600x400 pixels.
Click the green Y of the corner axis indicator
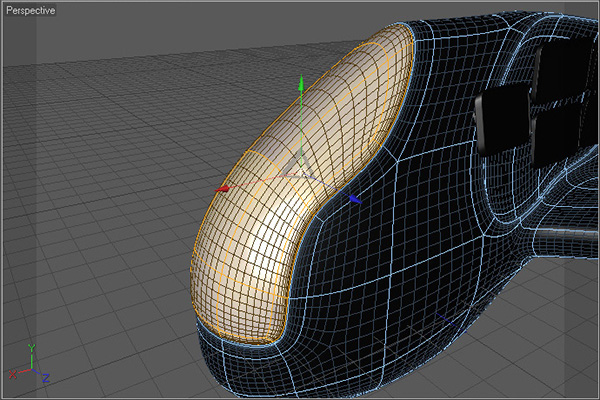pos(32,348)
